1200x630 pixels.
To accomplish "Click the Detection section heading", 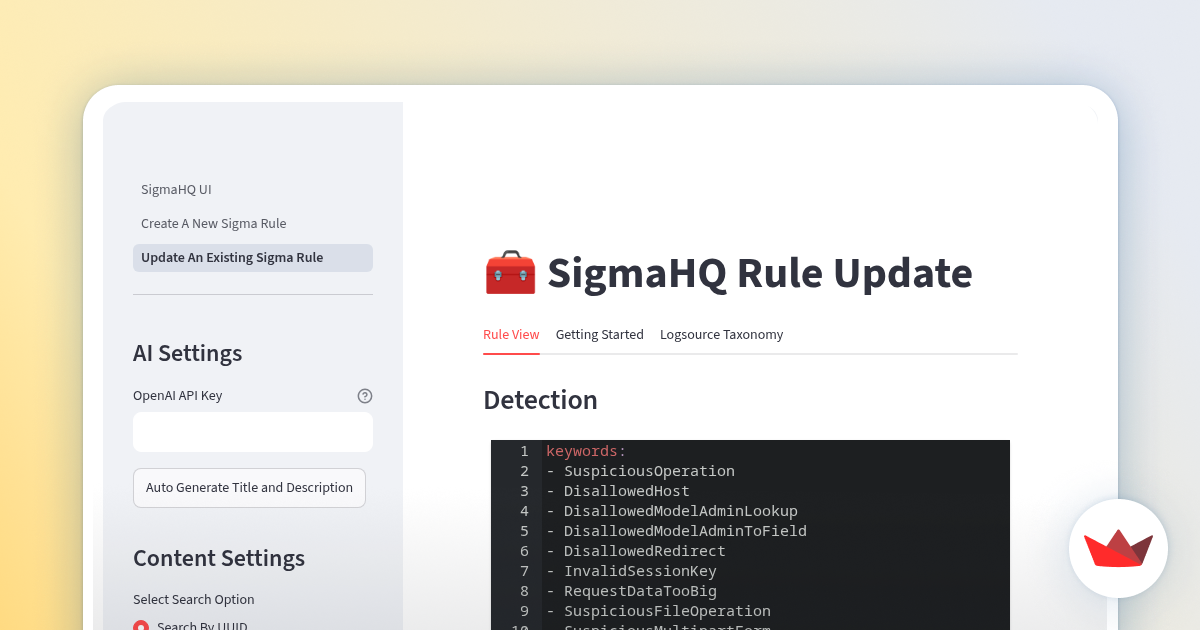I will [x=540, y=400].
